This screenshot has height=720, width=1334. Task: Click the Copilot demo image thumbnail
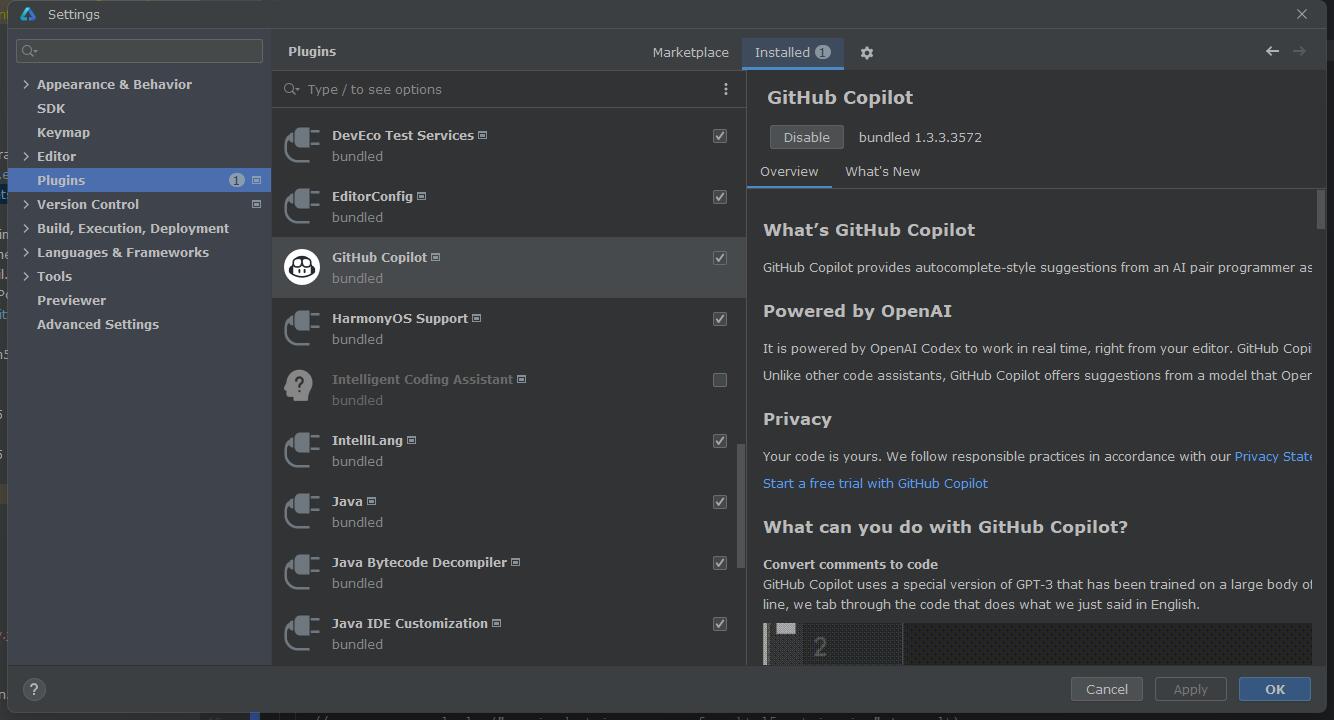click(1037, 644)
